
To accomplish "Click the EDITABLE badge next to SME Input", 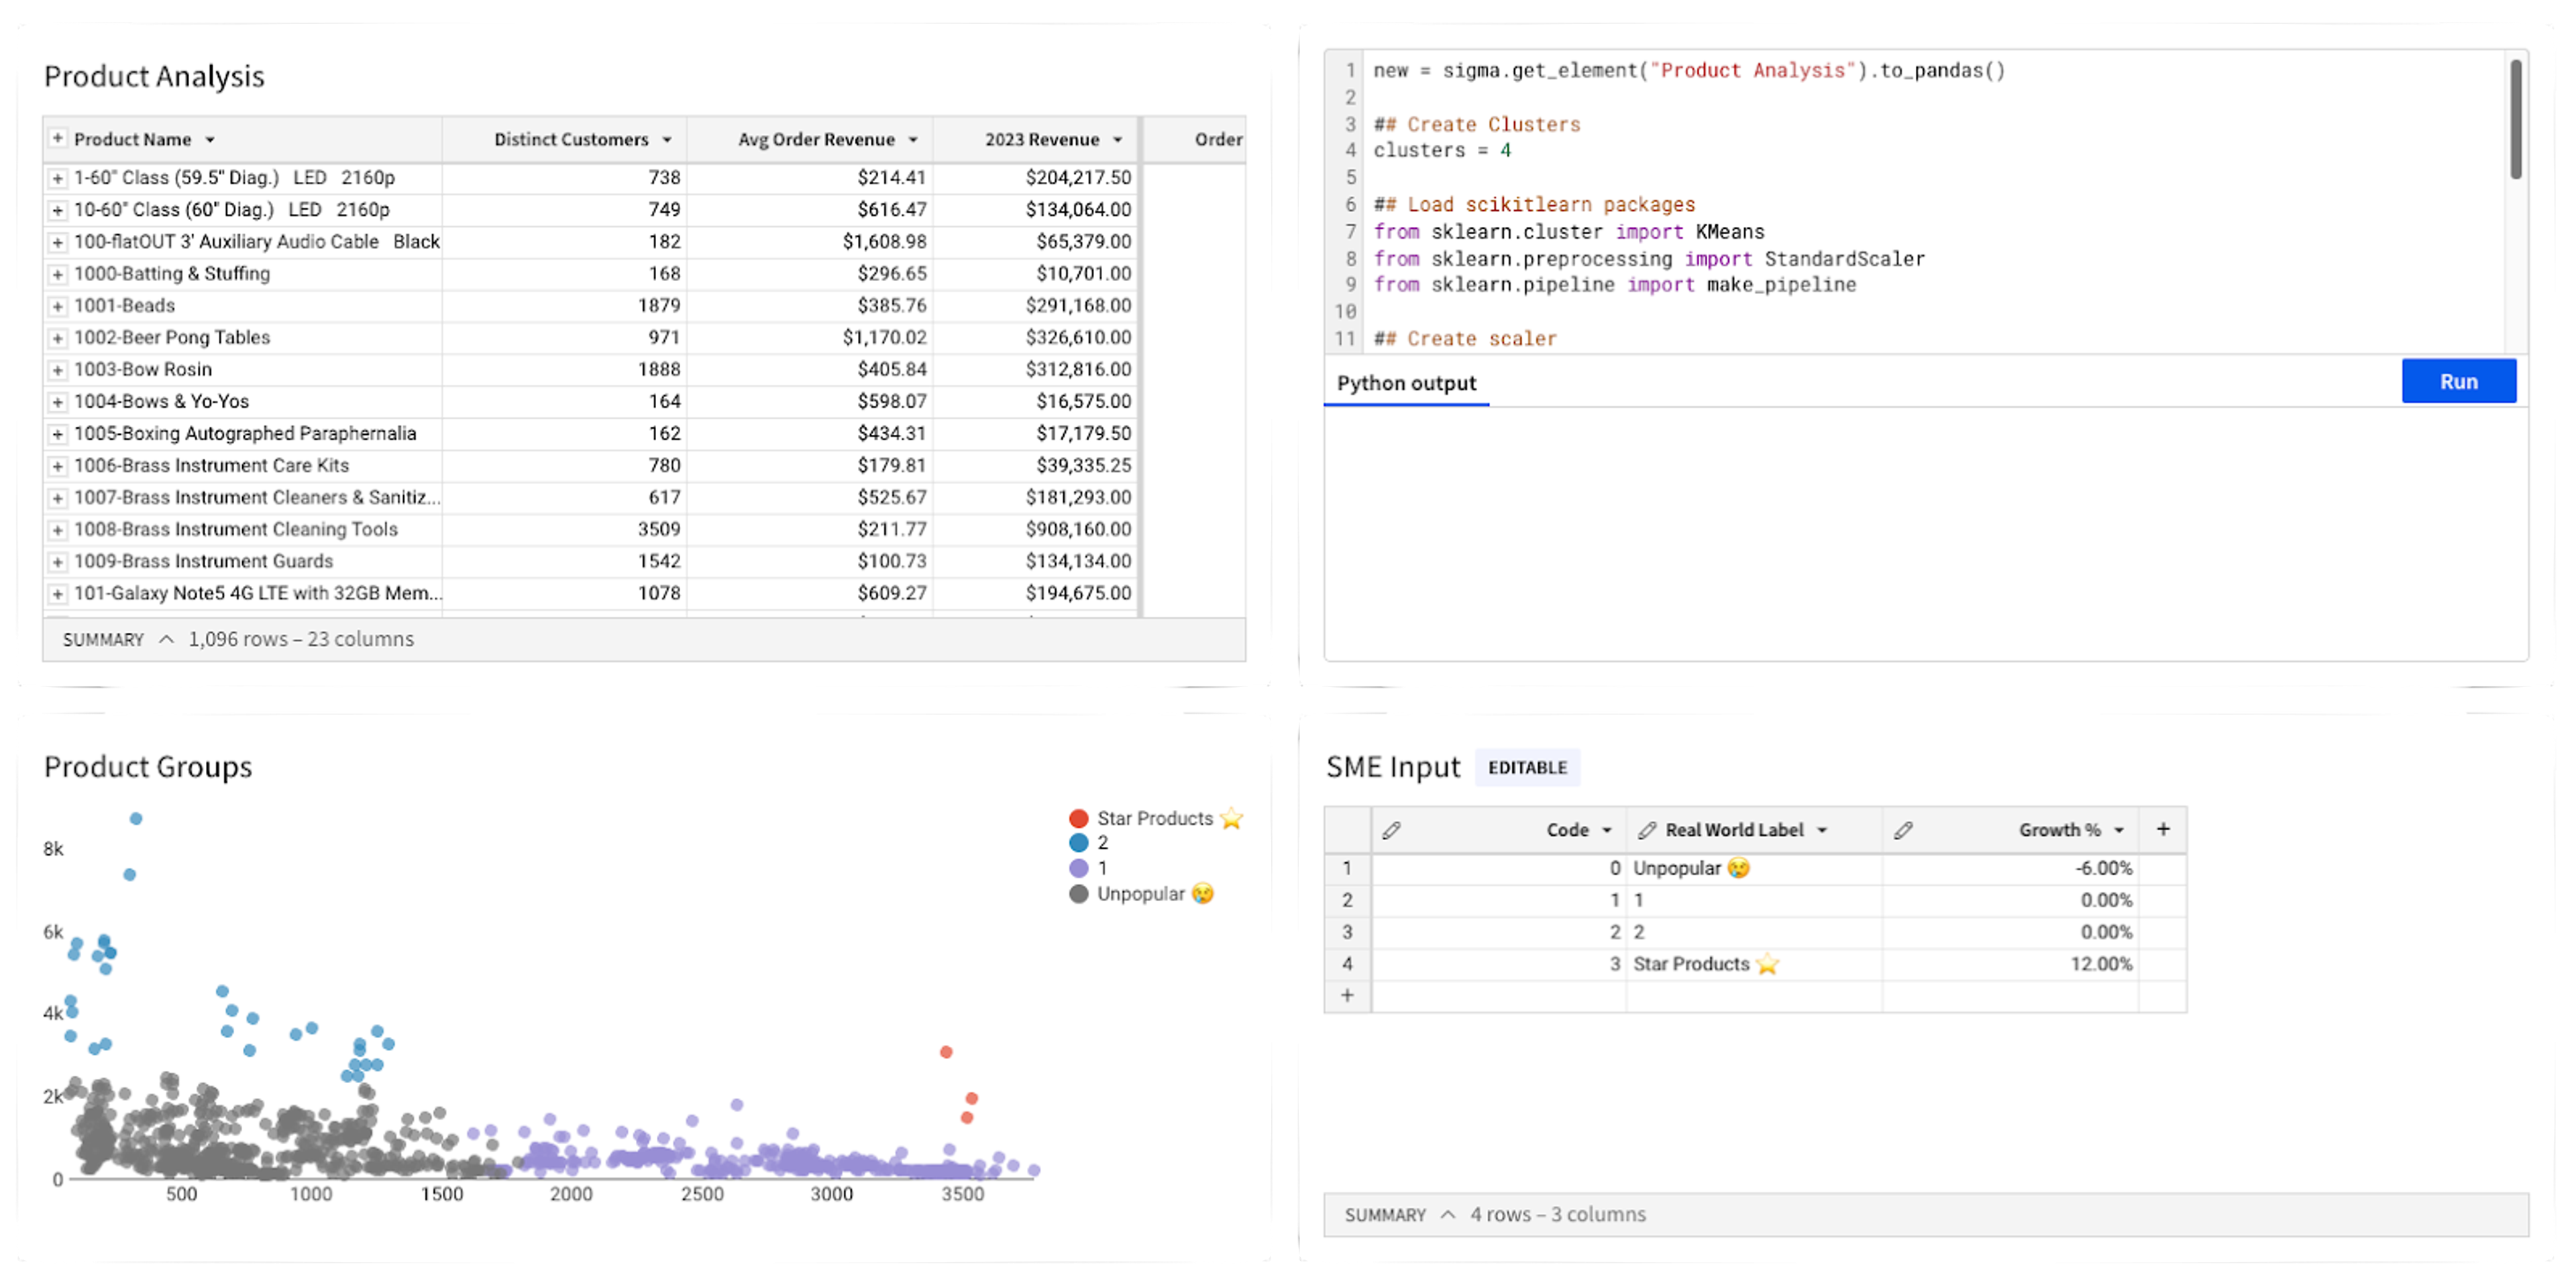I will pos(1527,768).
